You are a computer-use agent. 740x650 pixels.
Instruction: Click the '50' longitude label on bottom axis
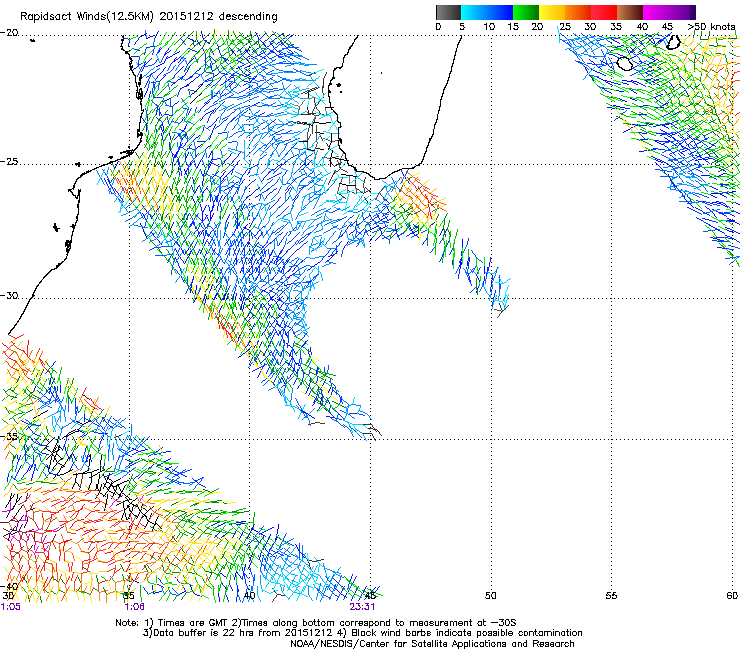point(491,596)
